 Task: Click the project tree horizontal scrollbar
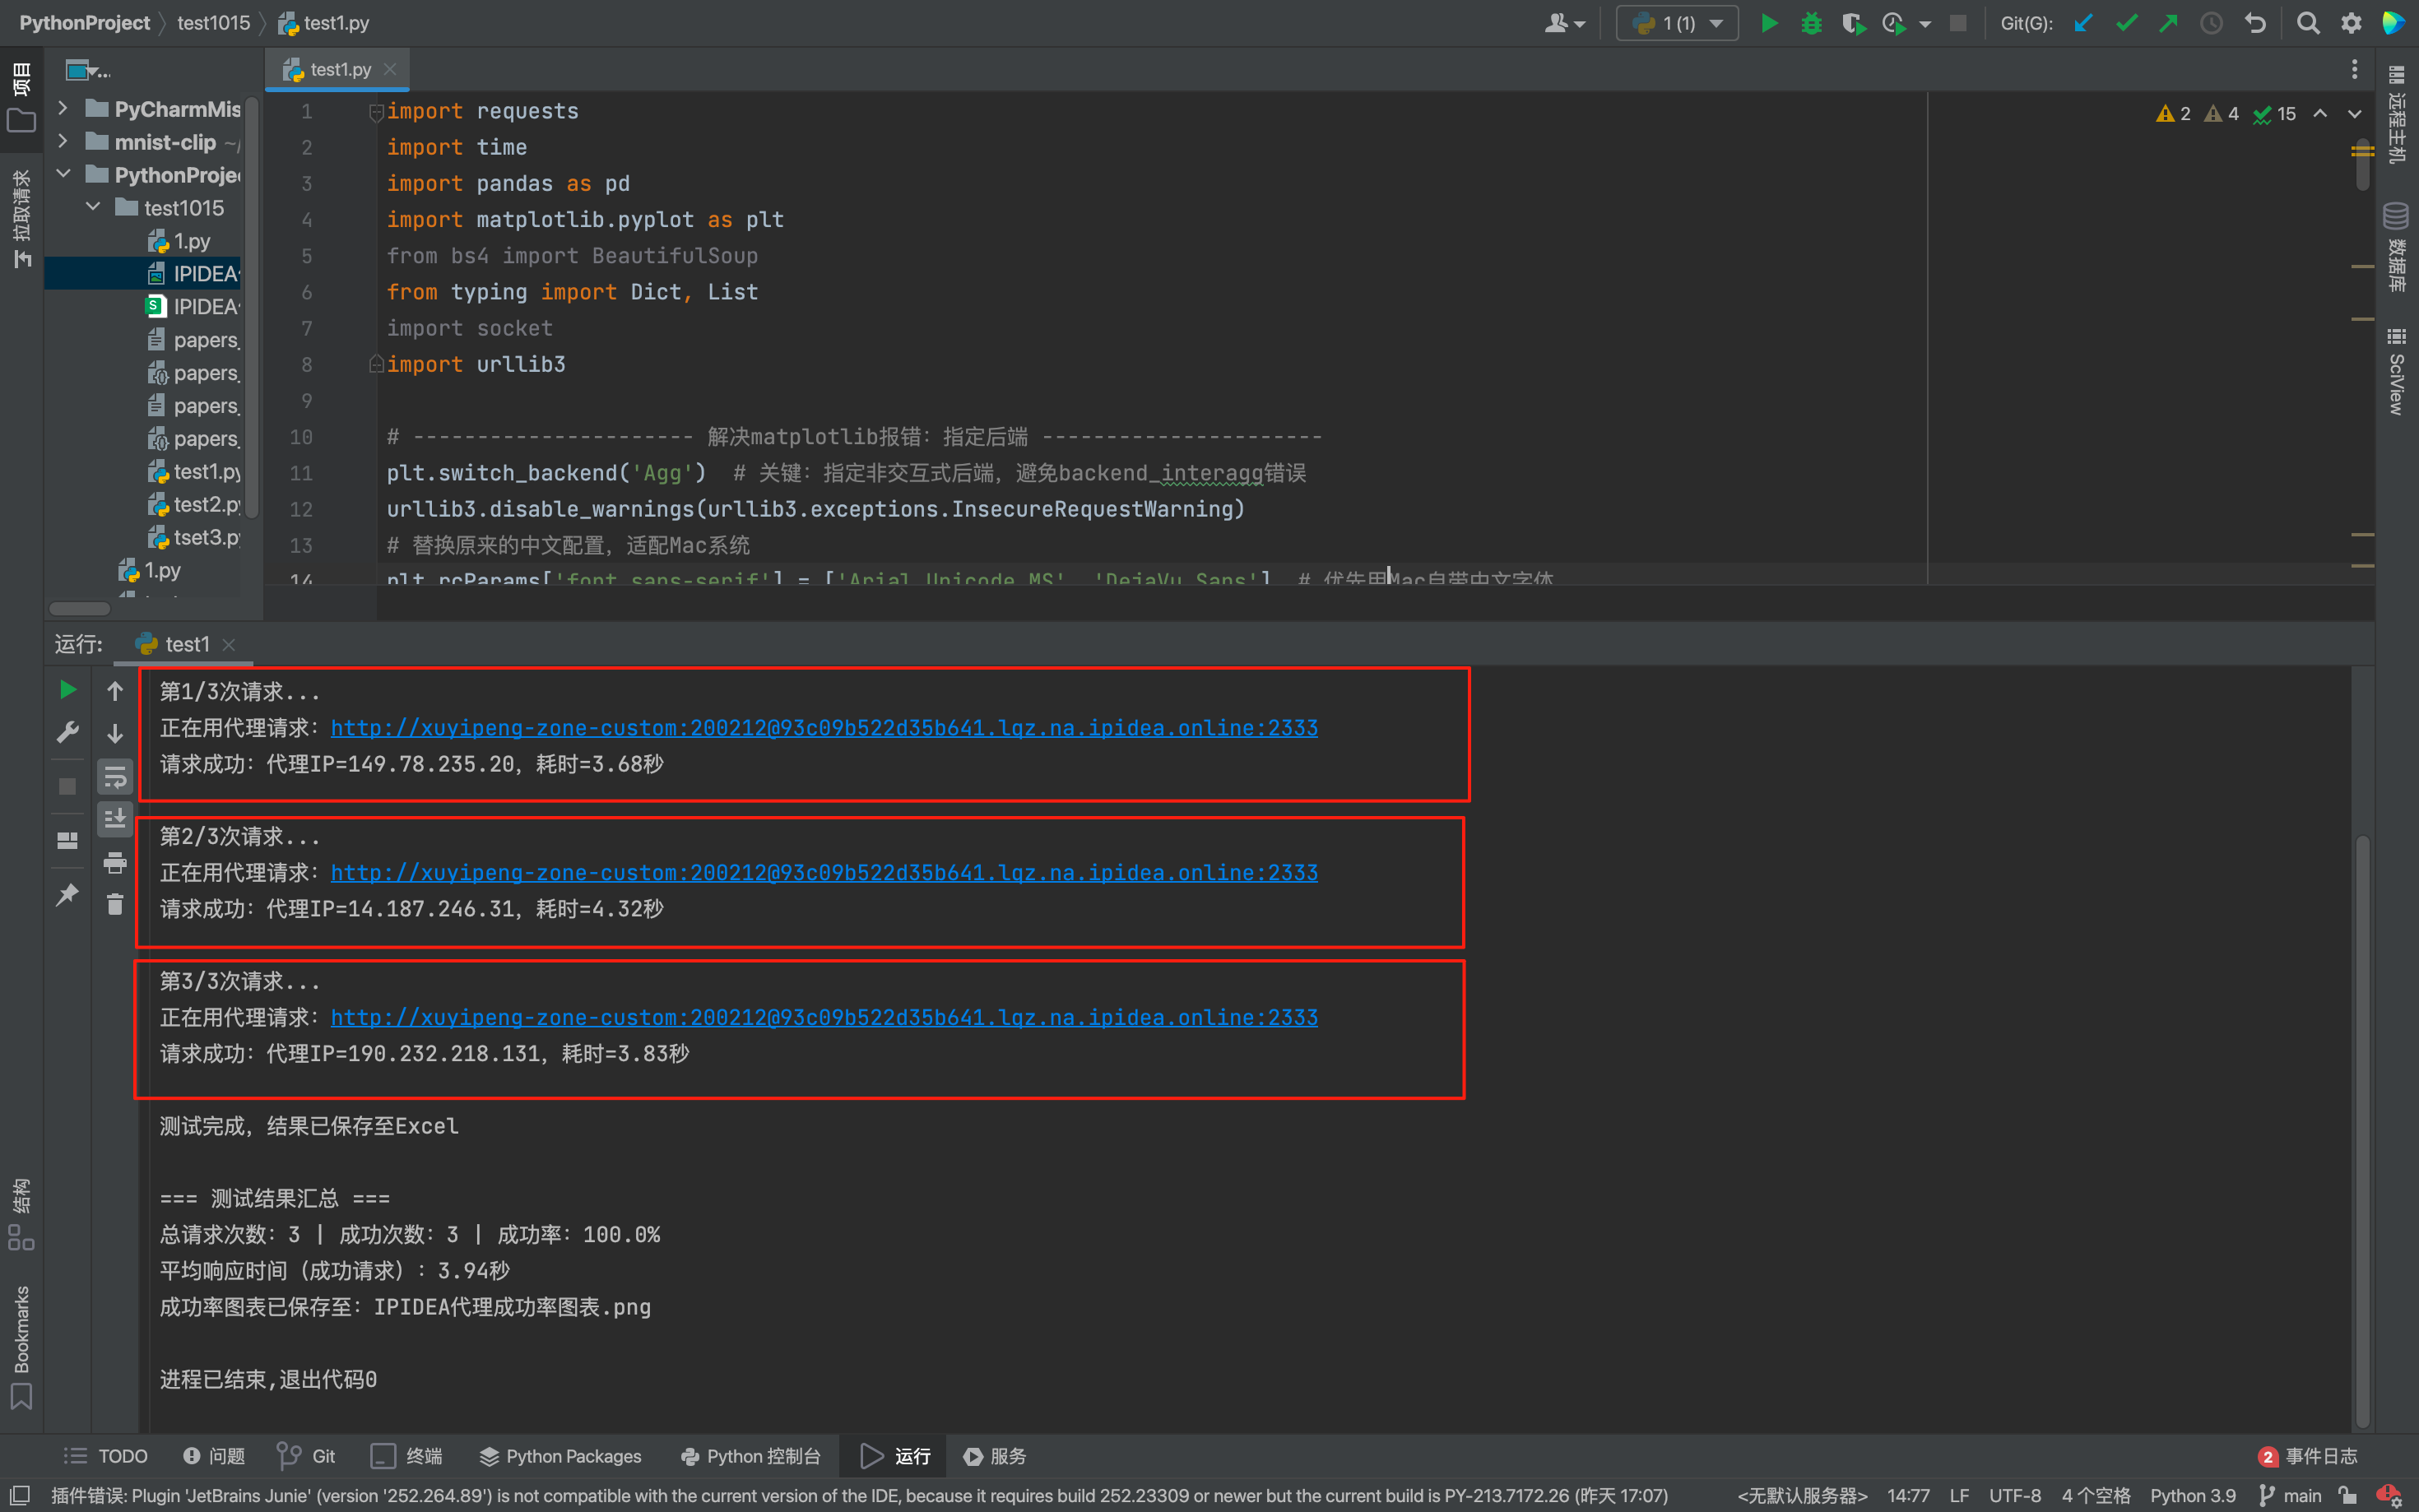tap(80, 608)
